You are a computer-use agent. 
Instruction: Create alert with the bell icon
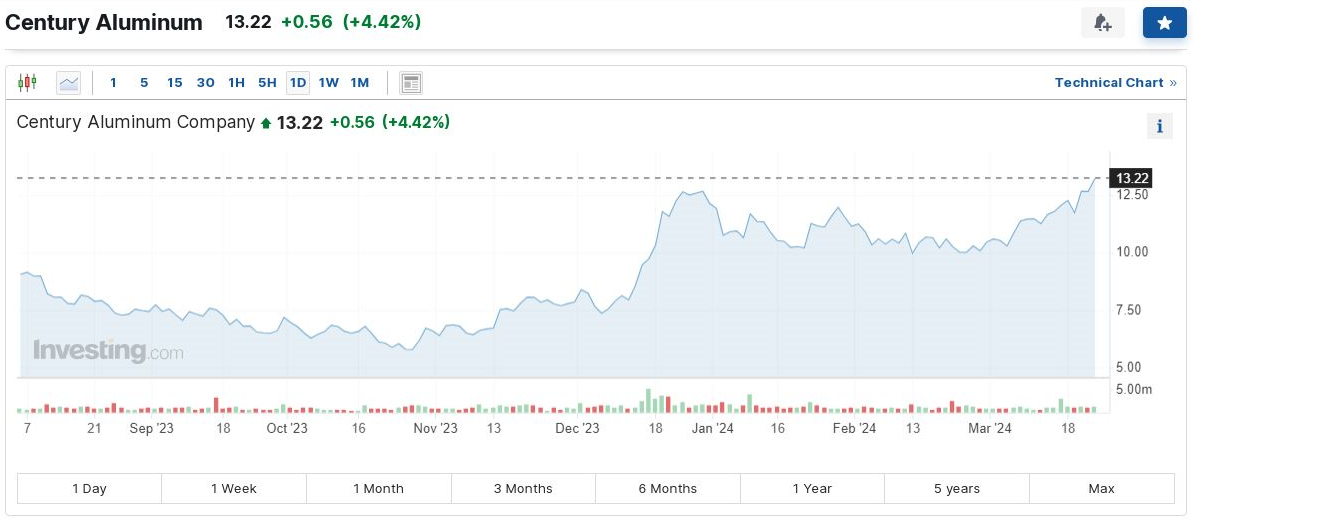point(1102,23)
